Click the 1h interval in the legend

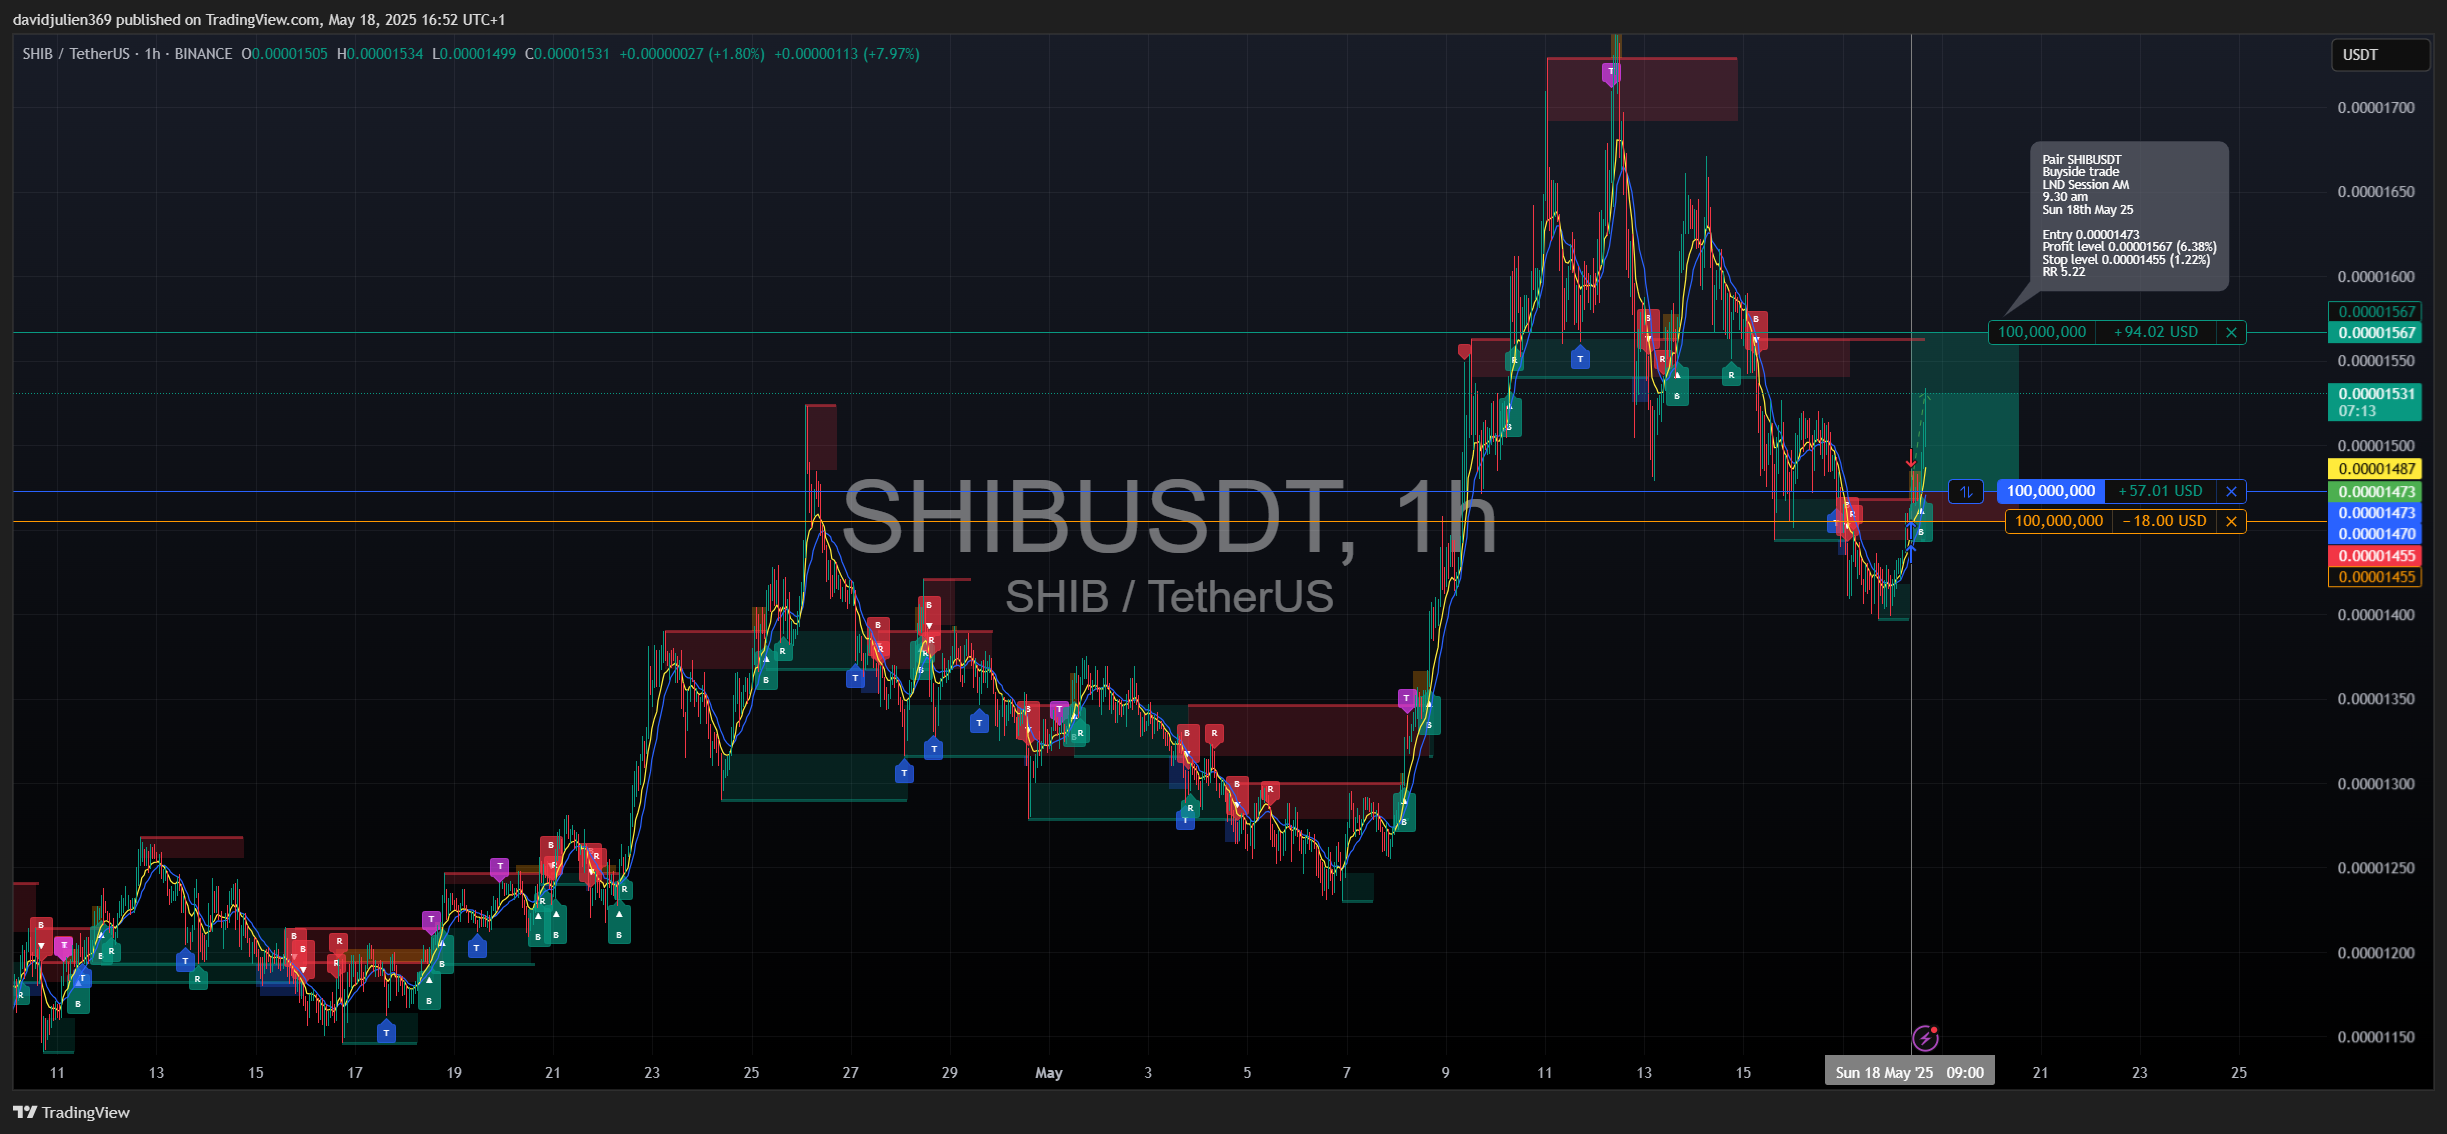click(152, 54)
